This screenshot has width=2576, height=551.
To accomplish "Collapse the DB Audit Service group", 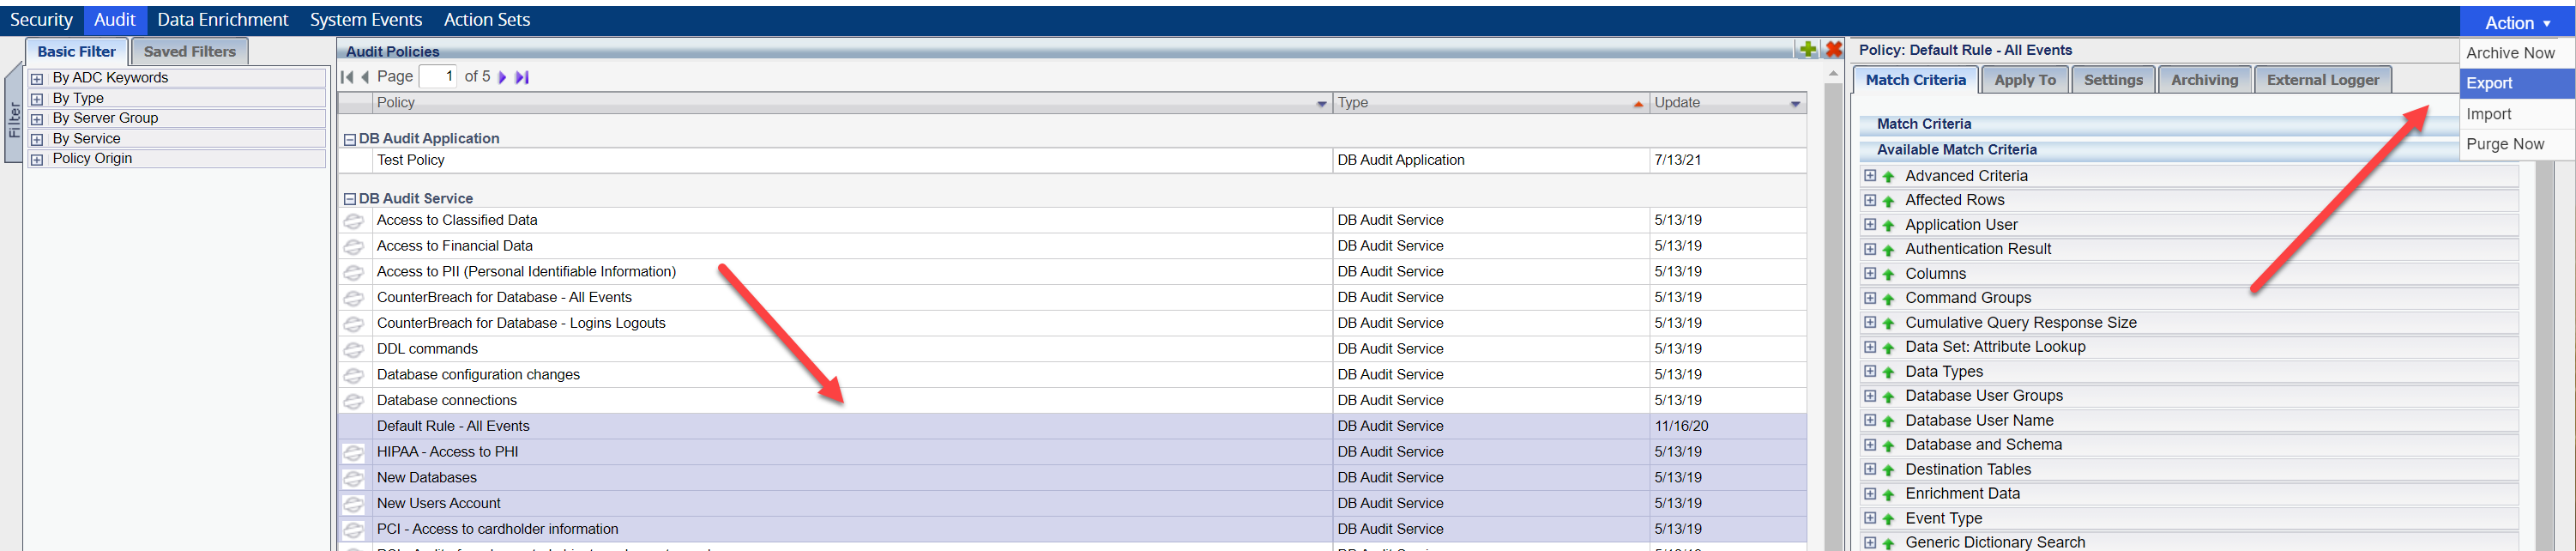I will pyautogui.click(x=350, y=199).
